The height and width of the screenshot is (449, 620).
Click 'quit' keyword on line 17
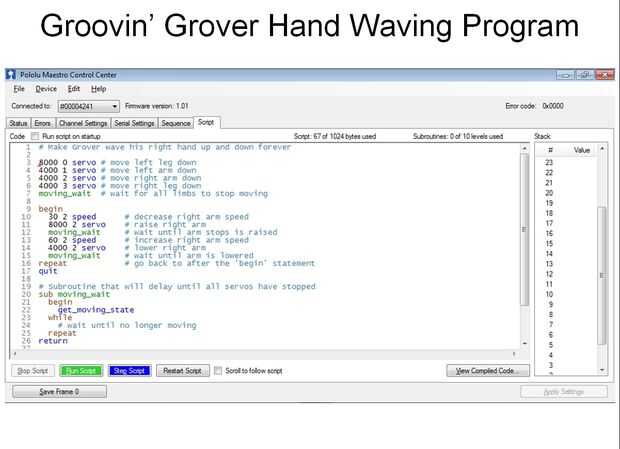click(48, 271)
